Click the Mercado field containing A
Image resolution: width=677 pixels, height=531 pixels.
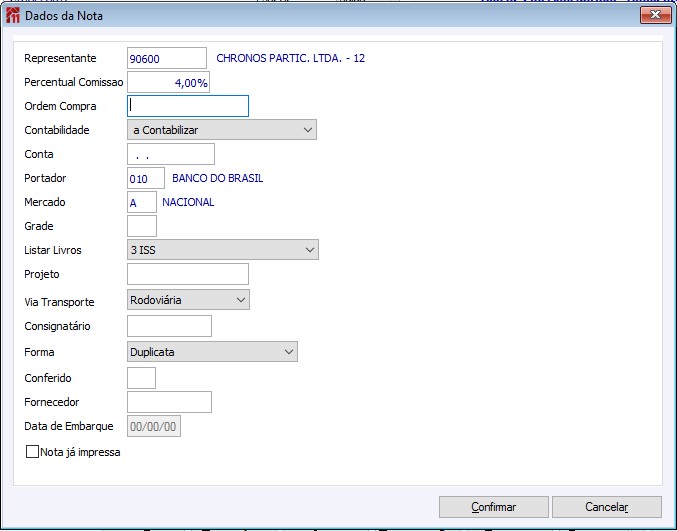click(x=142, y=202)
